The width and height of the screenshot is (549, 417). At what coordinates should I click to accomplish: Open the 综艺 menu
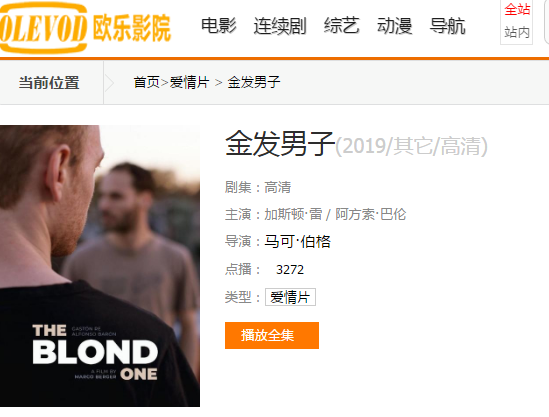click(x=341, y=26)
